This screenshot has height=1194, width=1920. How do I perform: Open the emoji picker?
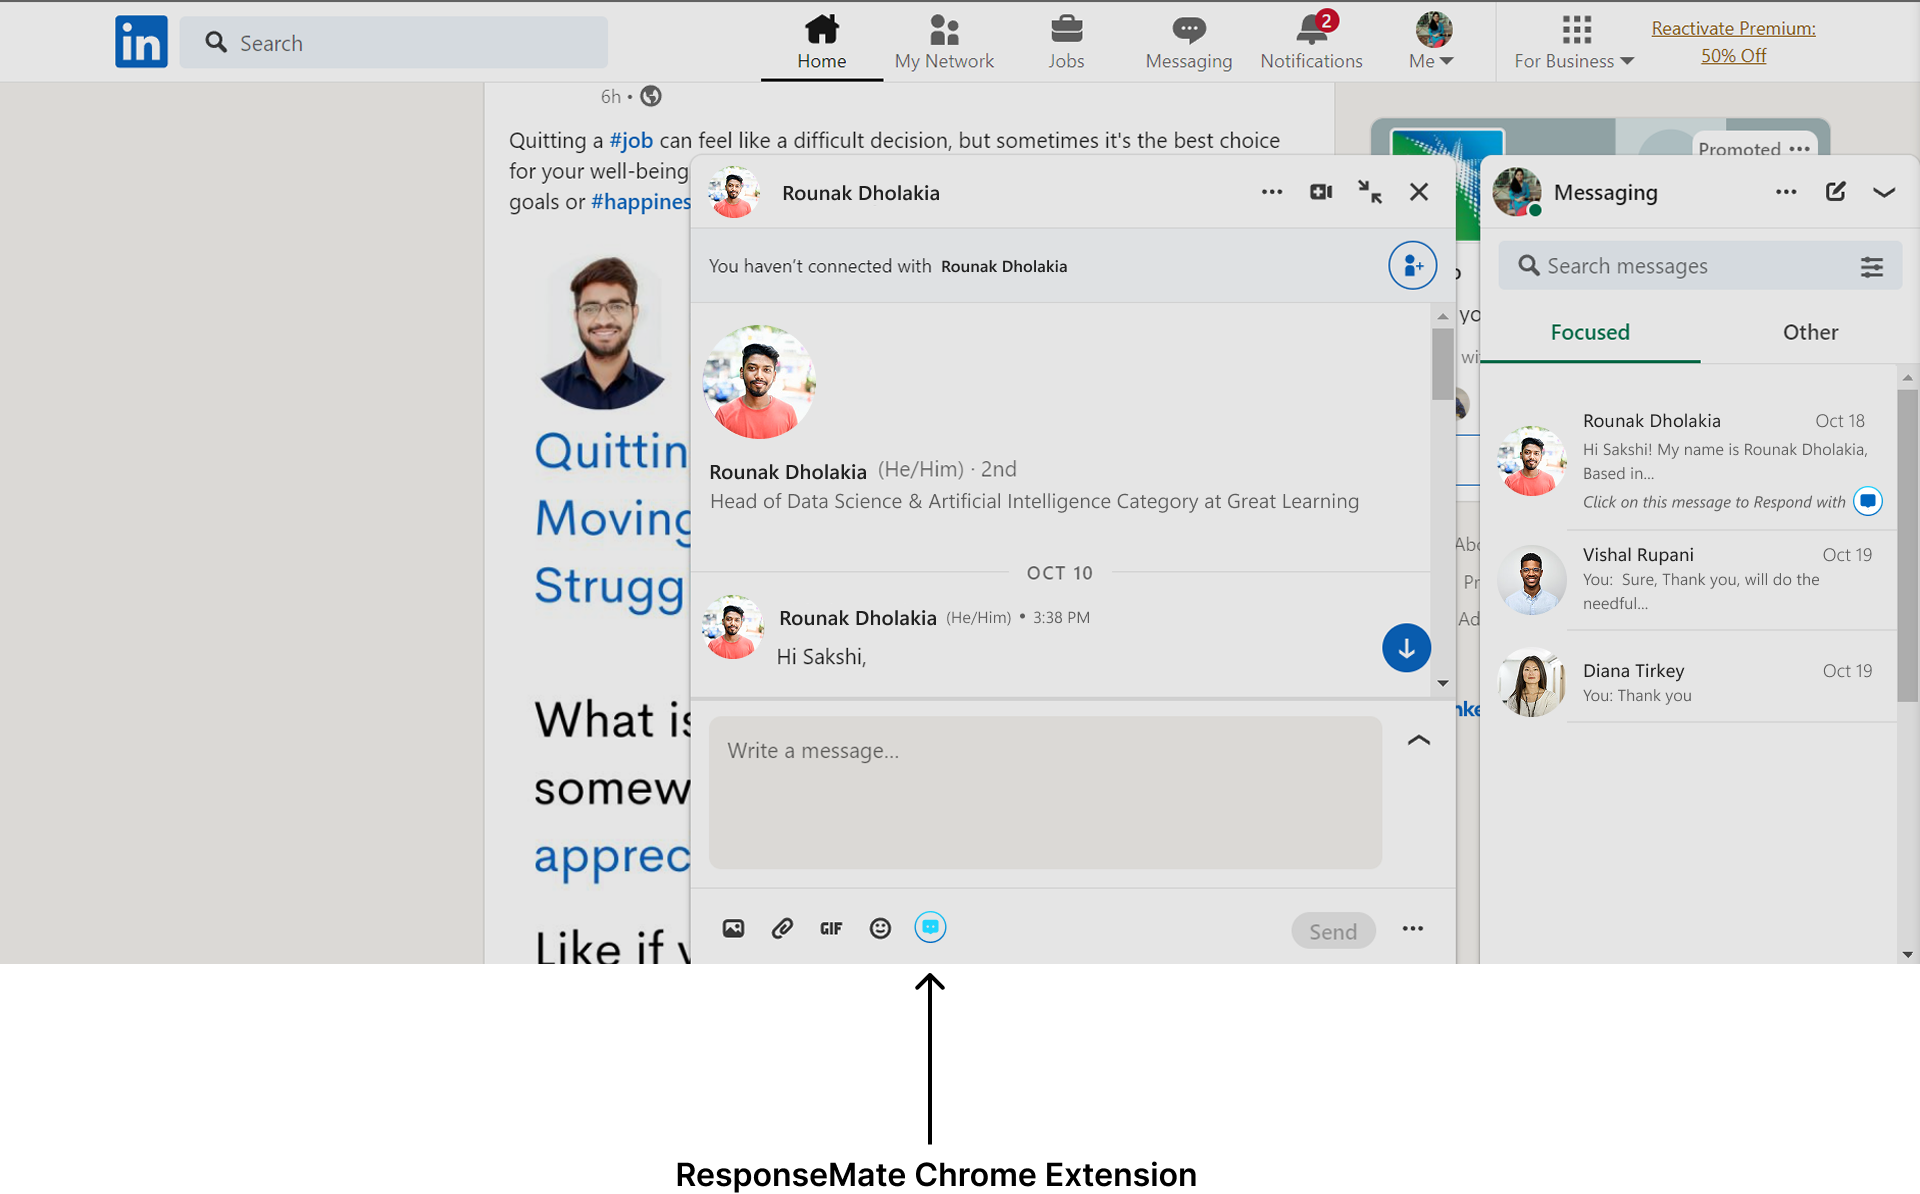[x=880, y=929]
